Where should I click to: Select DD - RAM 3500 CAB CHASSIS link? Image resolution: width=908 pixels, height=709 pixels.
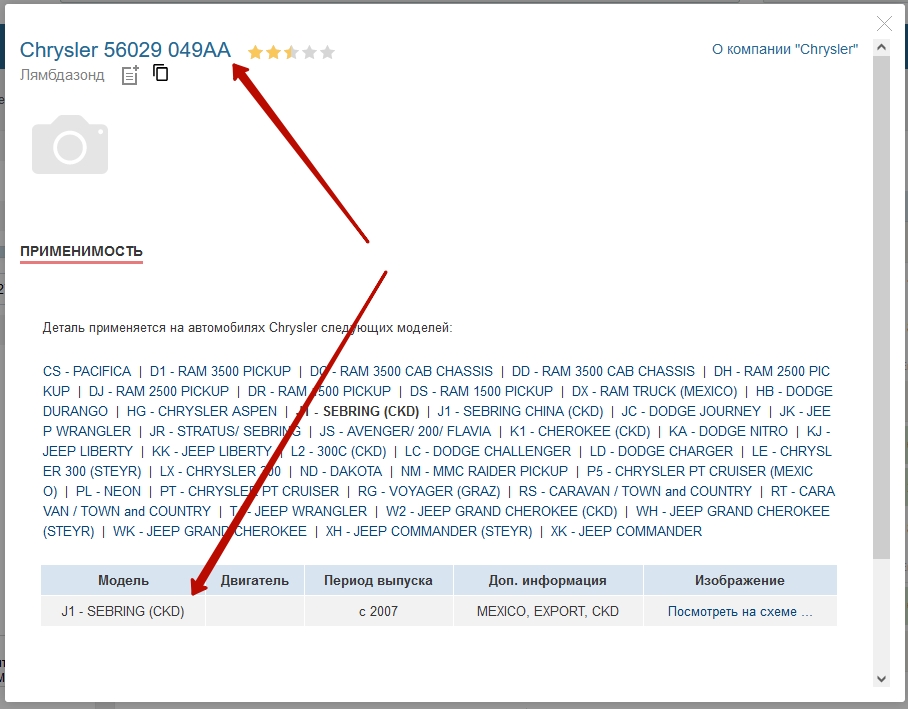(x=603, y=371)
